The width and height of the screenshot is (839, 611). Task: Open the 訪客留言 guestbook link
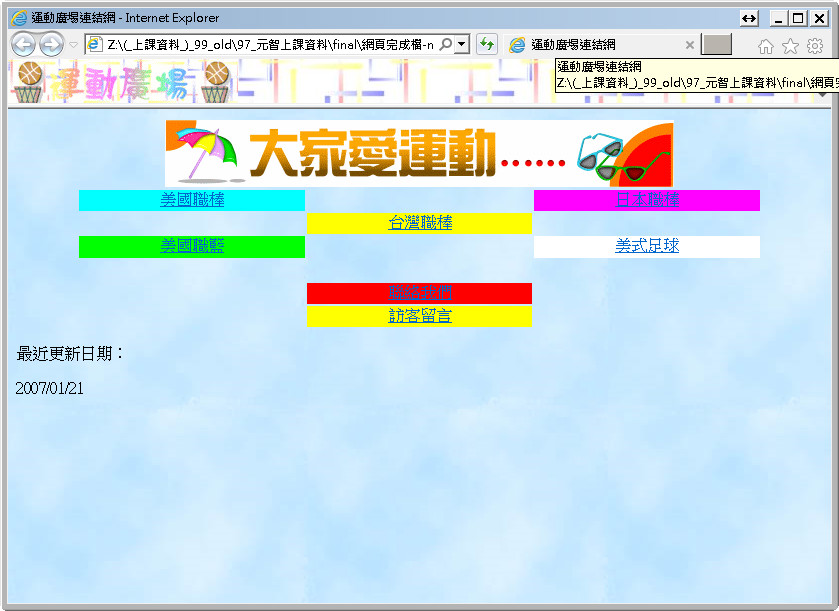[x=420, y=316]
